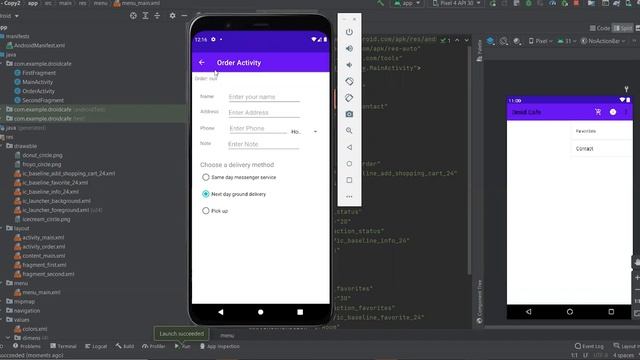Collapse the drawable folder
This screenshot has width=640, height=360.
[2, 146]
